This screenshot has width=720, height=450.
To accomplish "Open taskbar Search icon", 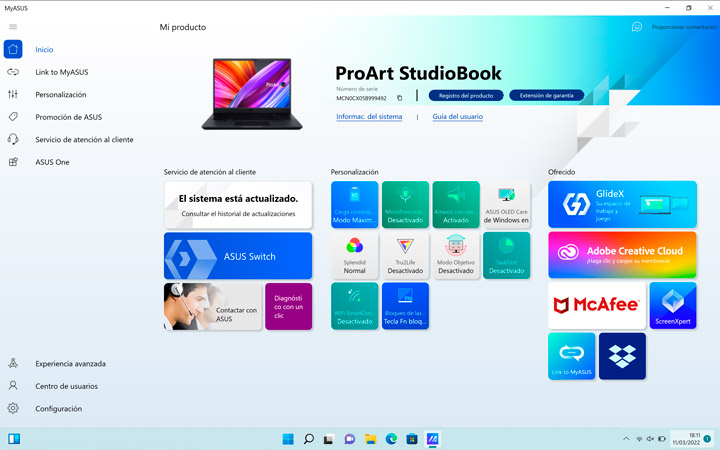I will tap(309, 439).
